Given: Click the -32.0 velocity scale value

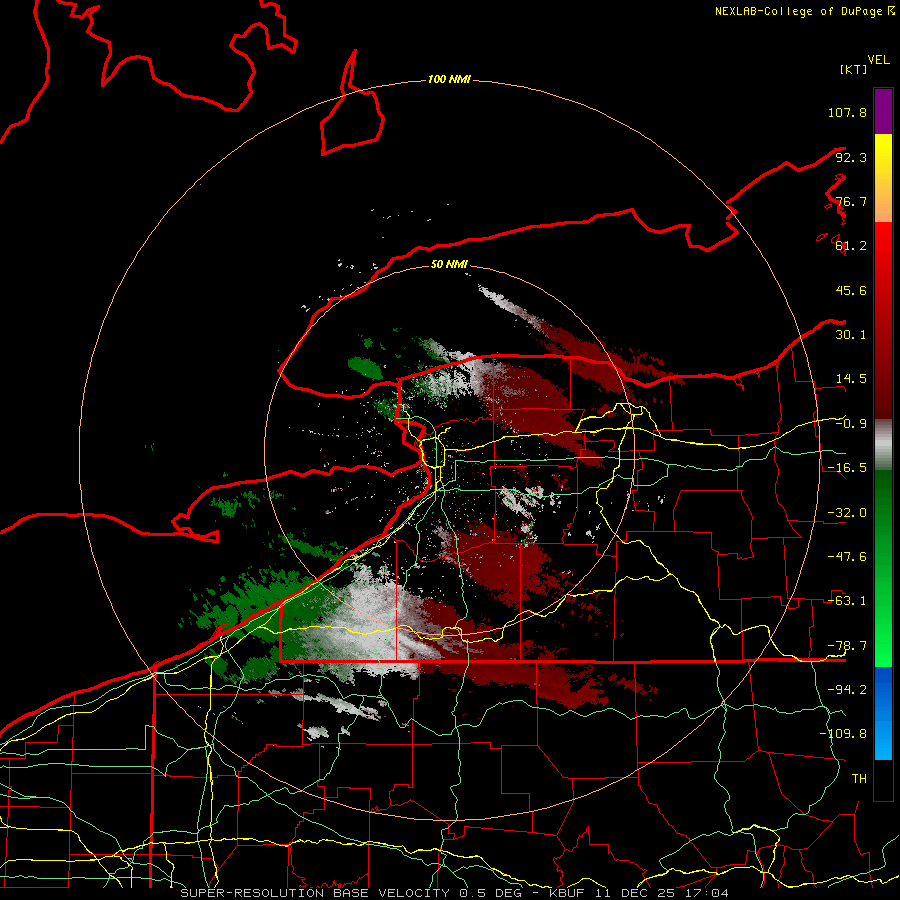Looking at the screenshot, I should click(x=847, y=513).
